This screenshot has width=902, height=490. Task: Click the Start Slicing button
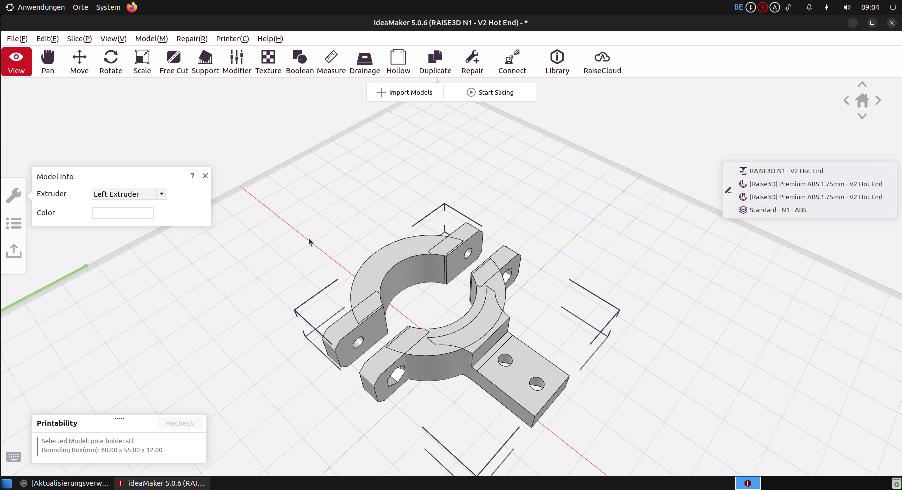pos(490,92)
